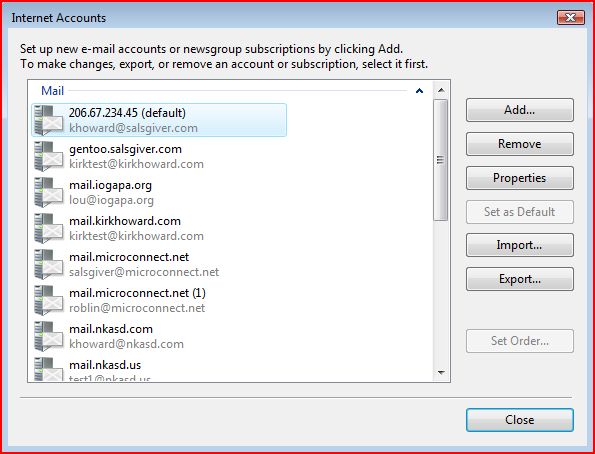Click the mail.microconnect.net (1) account icon
Image resolution: width=595 pixels, height=454 pixels.
coord(49,300)
